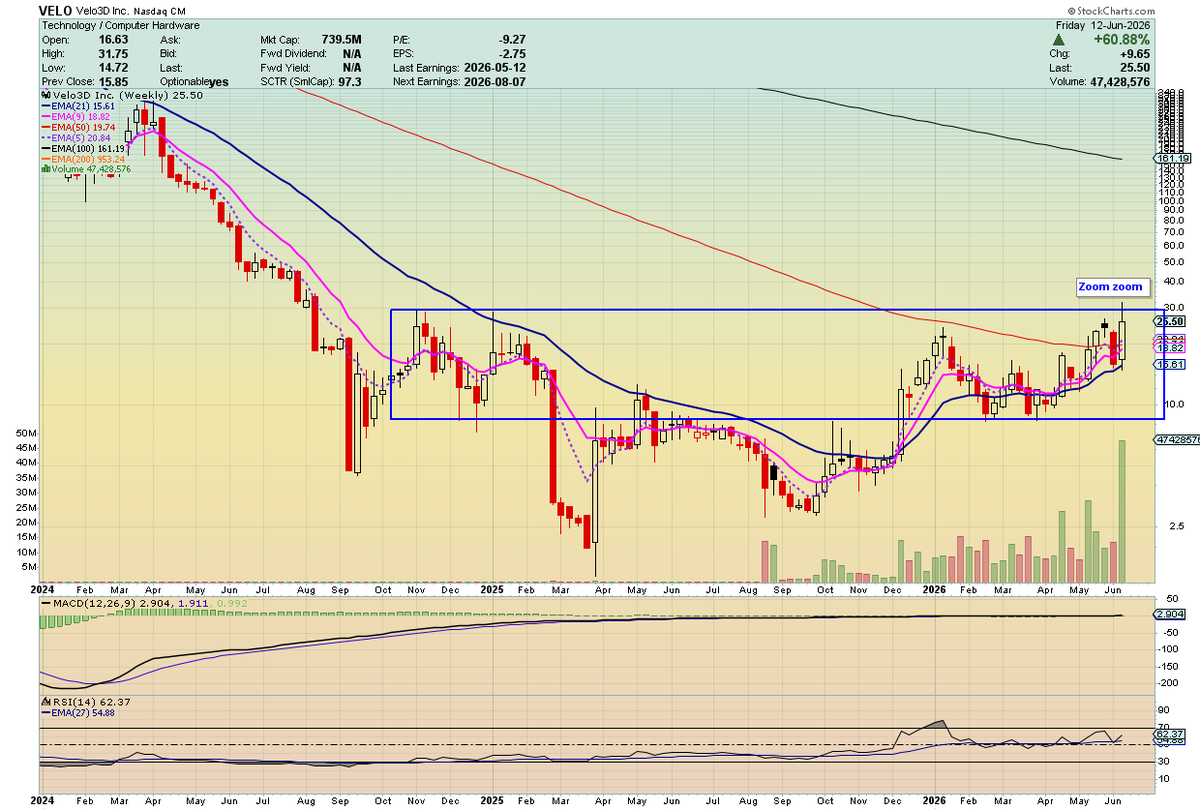Click the EMA(9) 18.82 legend entry

pyautogui.click(x=78, y=116)
